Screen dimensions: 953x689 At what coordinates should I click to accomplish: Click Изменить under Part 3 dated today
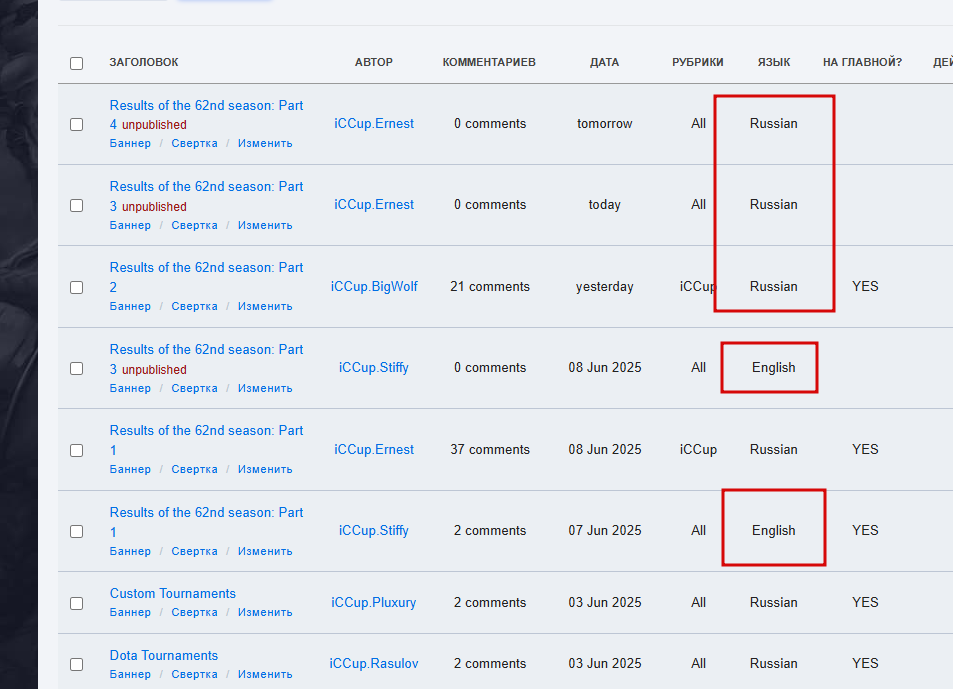(265, 225)
